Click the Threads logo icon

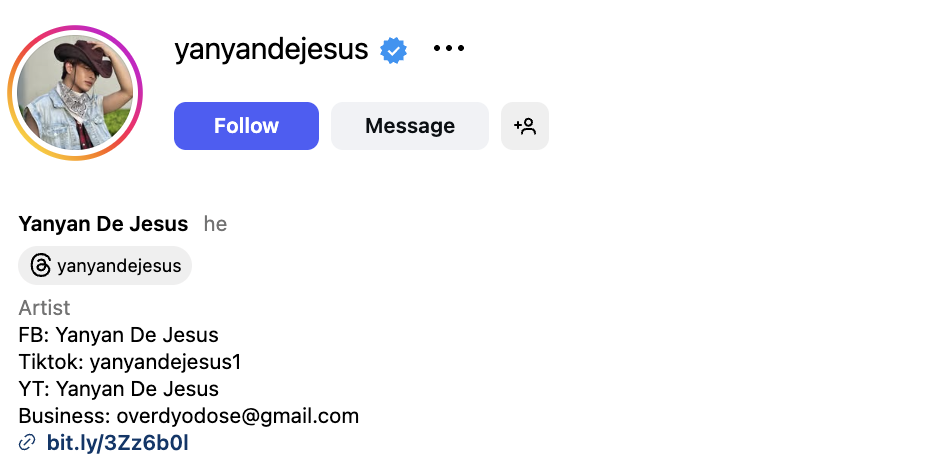click(41, 266)
